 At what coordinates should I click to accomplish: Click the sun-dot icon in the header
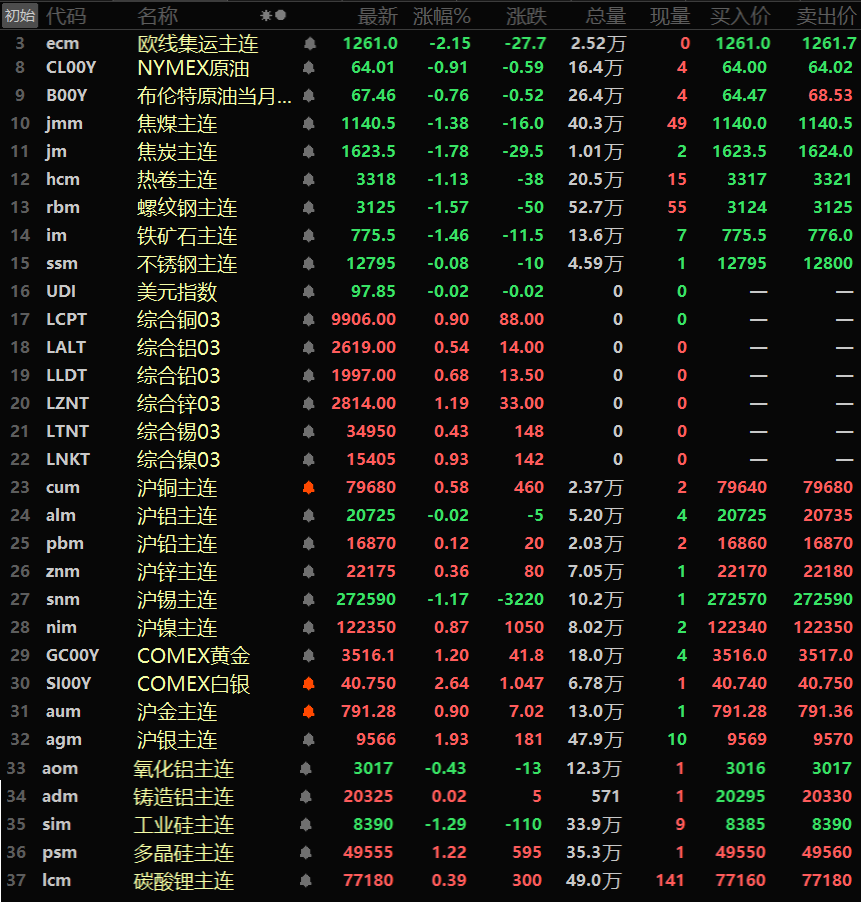click(273, 16)
